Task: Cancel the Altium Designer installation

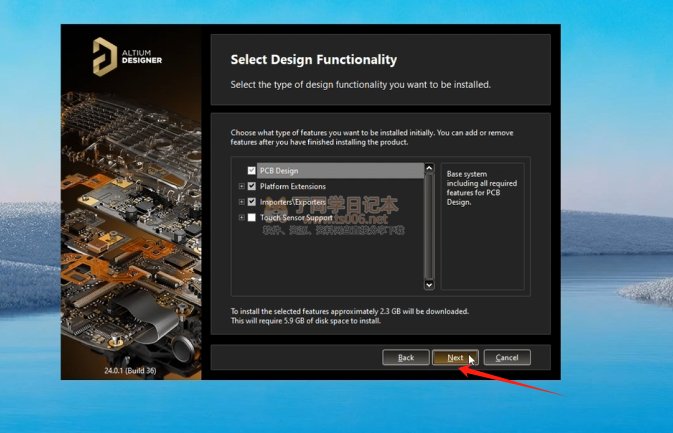Action: coord(507,357)
